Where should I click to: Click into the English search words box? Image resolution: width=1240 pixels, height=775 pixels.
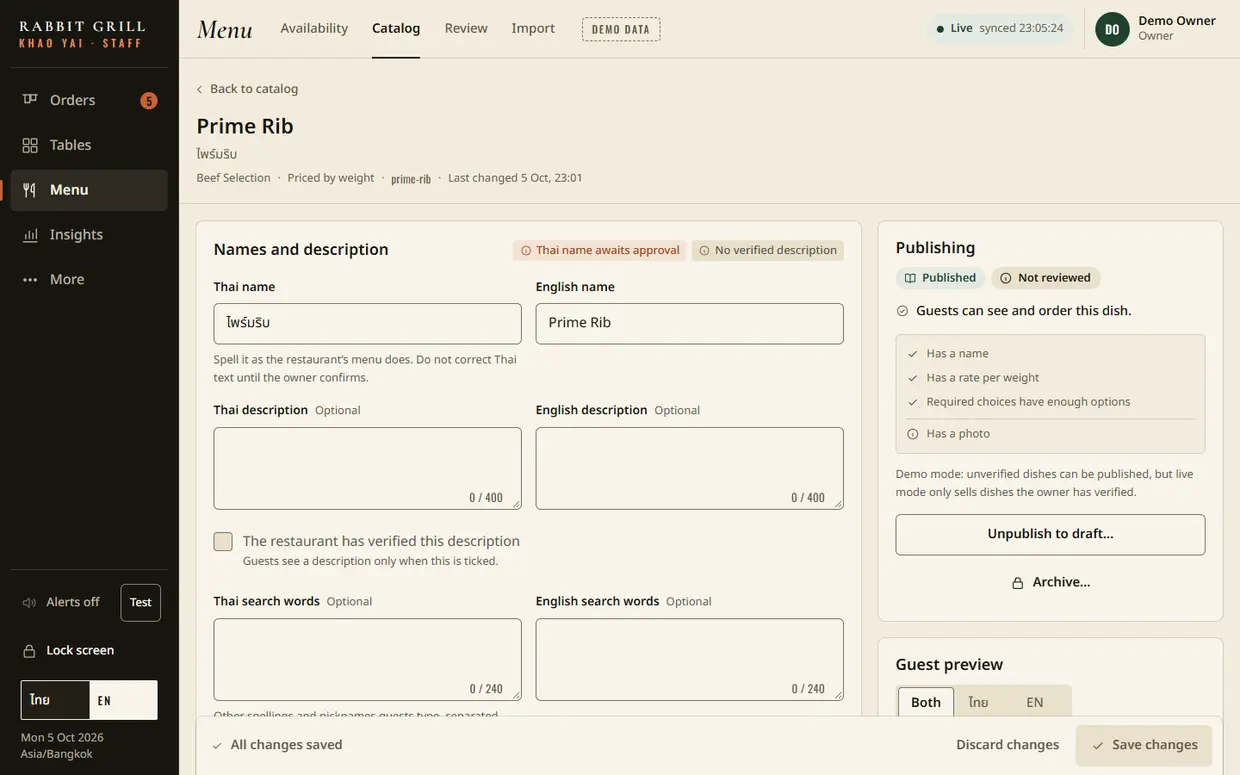pyautogui.click(x=689, y=660)
